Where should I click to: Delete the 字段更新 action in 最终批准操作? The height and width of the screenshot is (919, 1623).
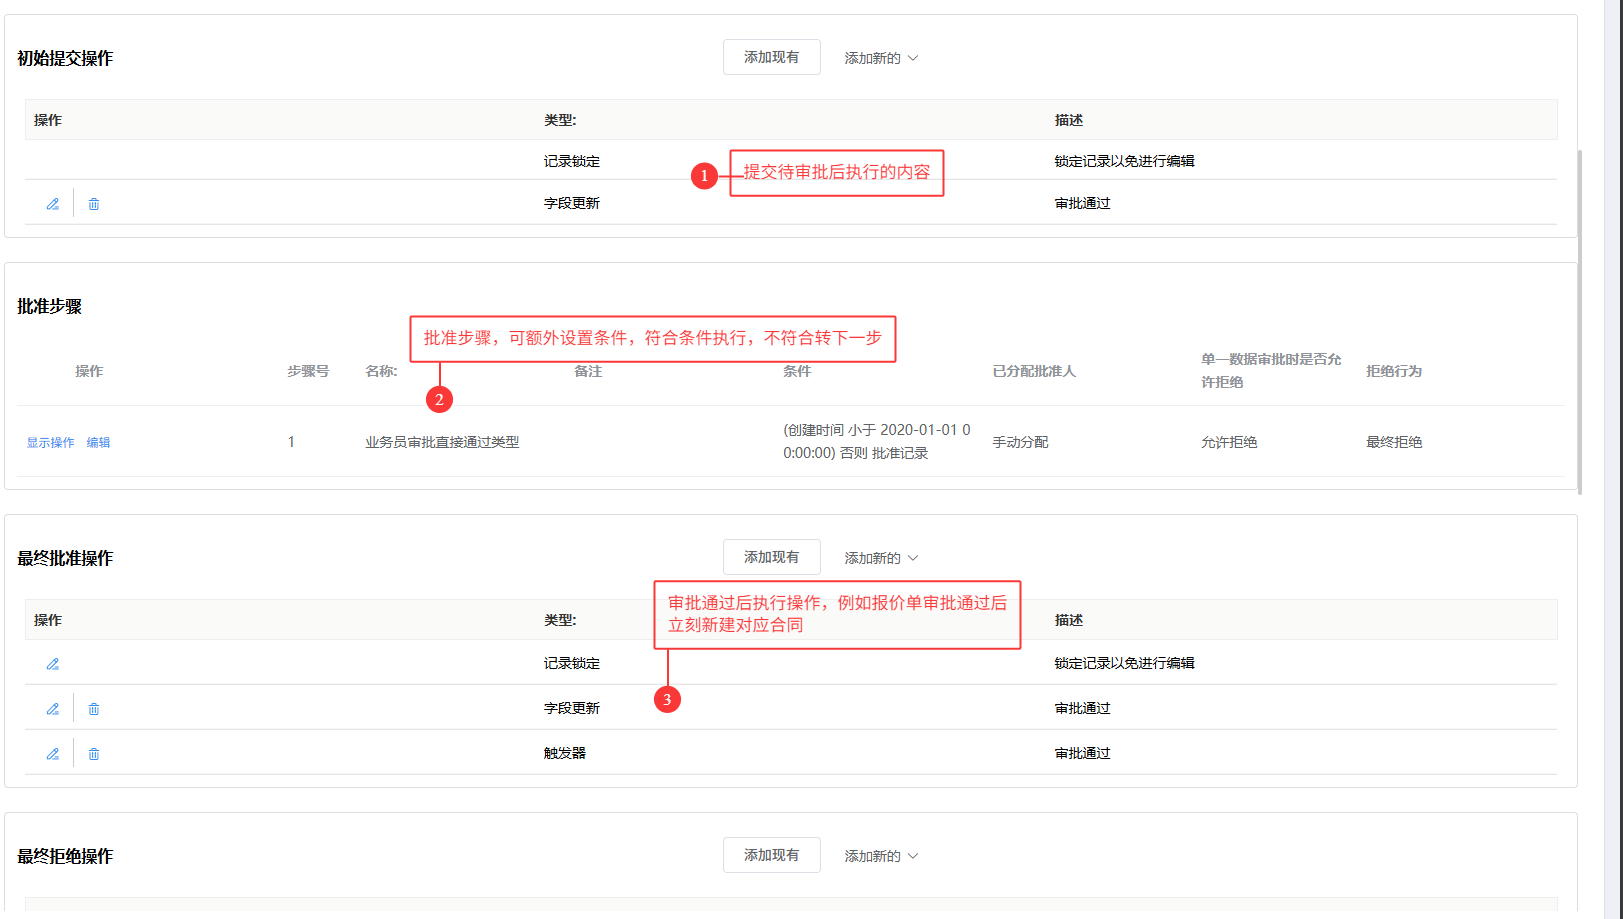94,709
